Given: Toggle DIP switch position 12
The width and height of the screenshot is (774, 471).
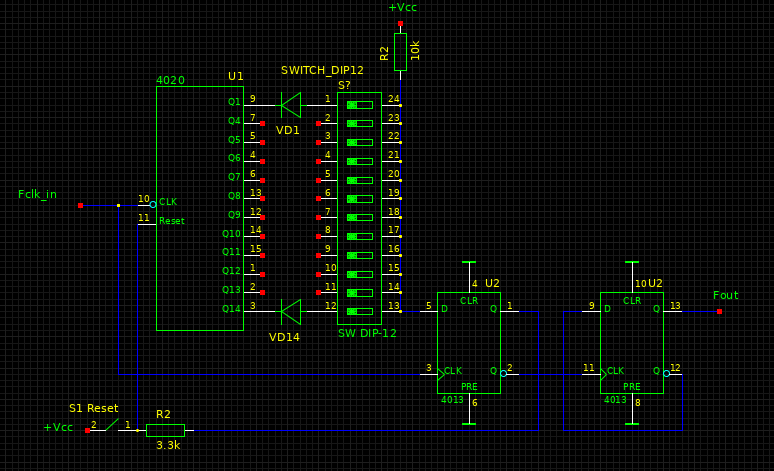Looking at the screenshot, I should tap(359, 311).
